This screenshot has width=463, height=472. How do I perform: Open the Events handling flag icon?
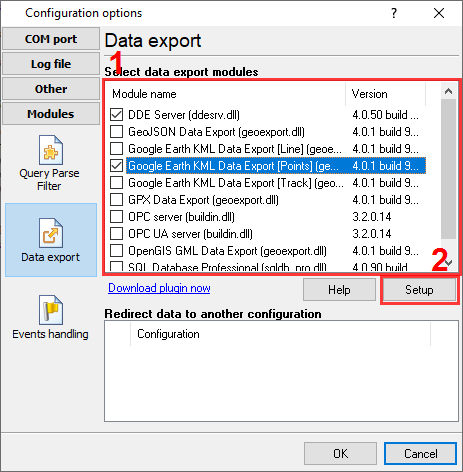[x=51, y=310]
